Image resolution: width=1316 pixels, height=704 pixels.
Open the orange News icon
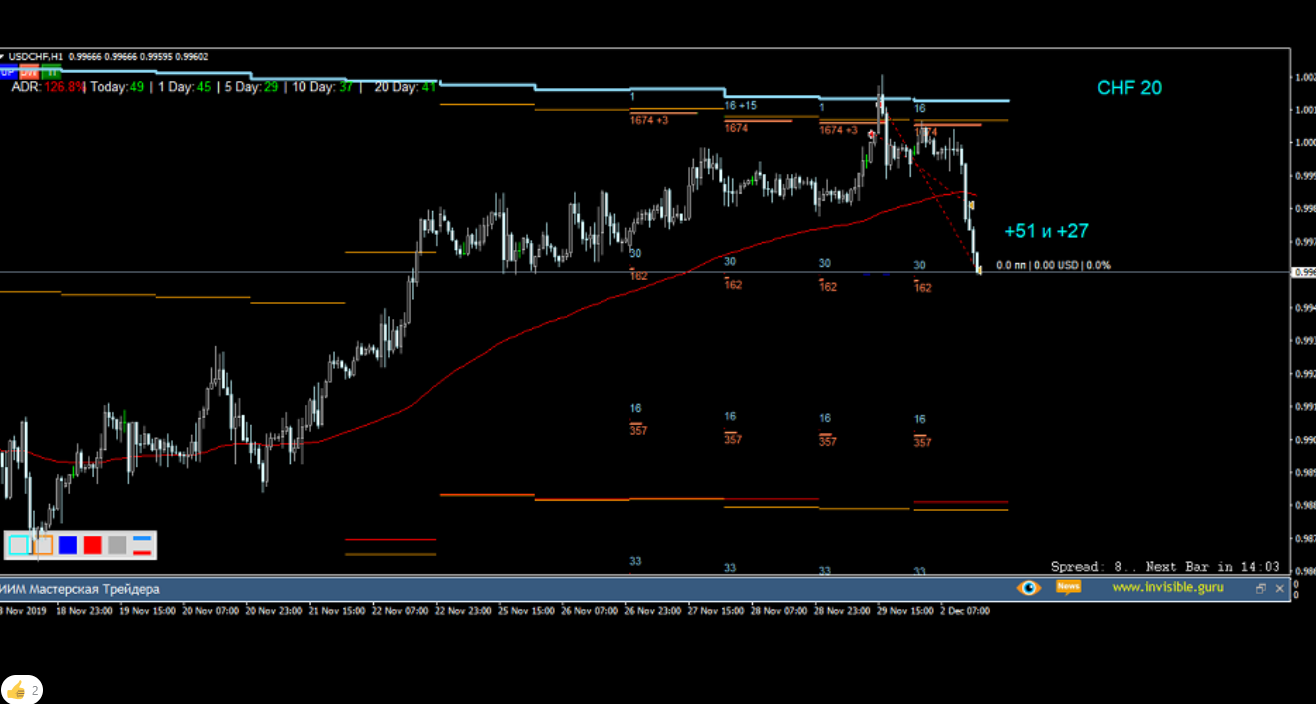[x=1068, y=587]
